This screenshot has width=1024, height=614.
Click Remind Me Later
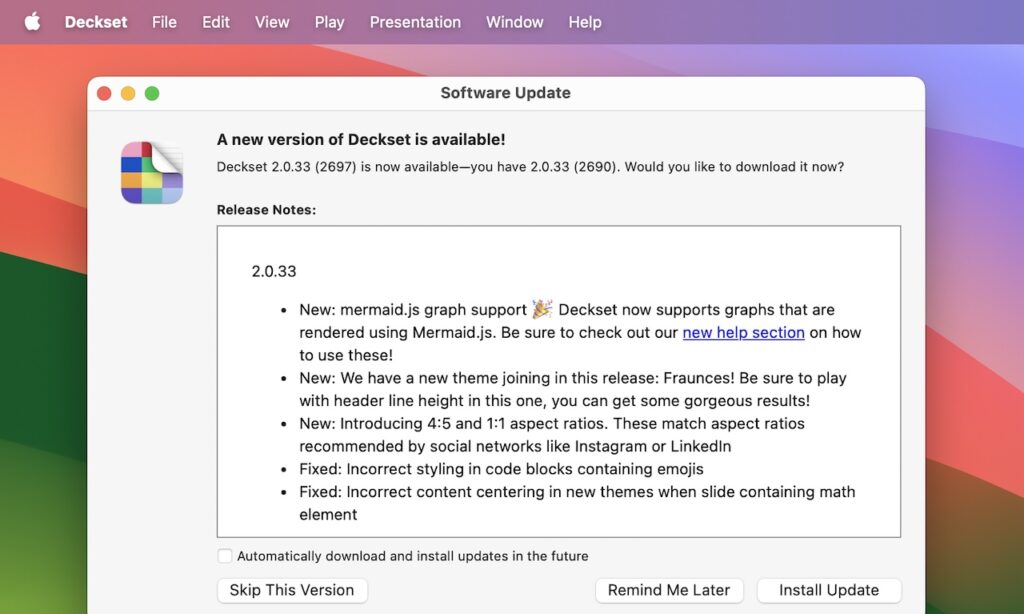[669, 590]
